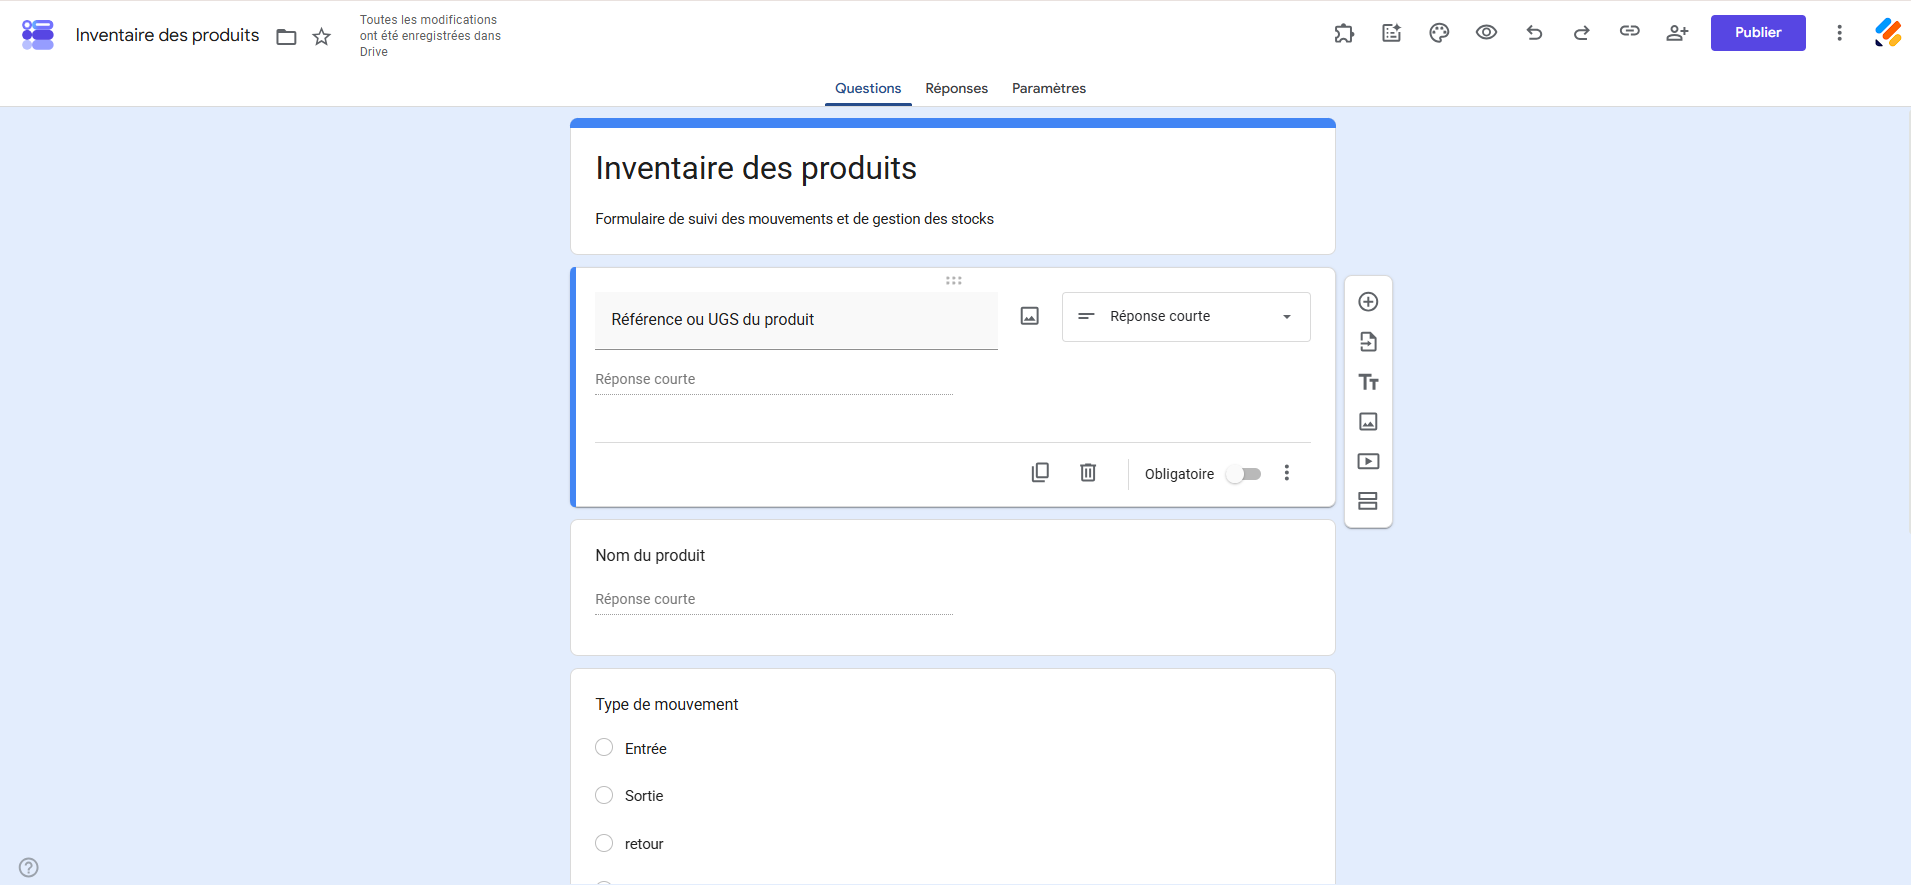The image size is (1911, 885).
Task: Open the Réponse courte question type dropdown
Action: click(1186, 317)
